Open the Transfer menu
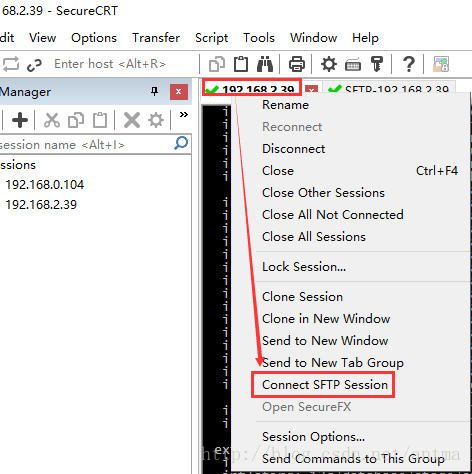 pos(156,38)
